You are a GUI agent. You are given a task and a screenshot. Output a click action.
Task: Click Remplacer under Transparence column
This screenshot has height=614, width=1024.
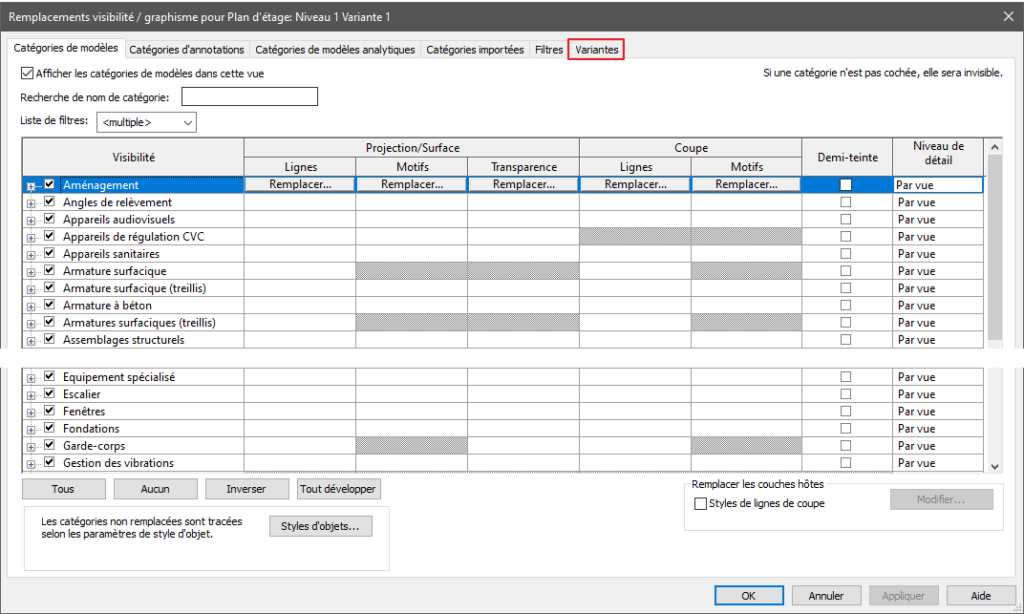[524, 185]
